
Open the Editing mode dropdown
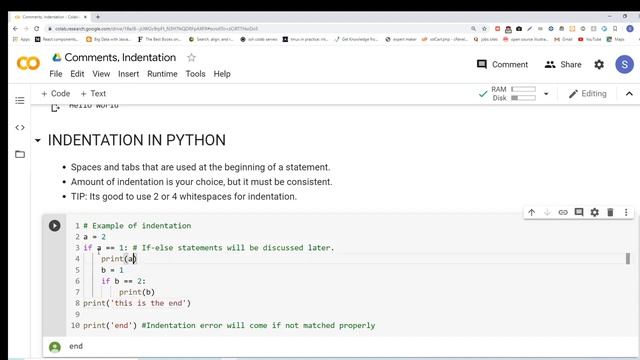588,94
